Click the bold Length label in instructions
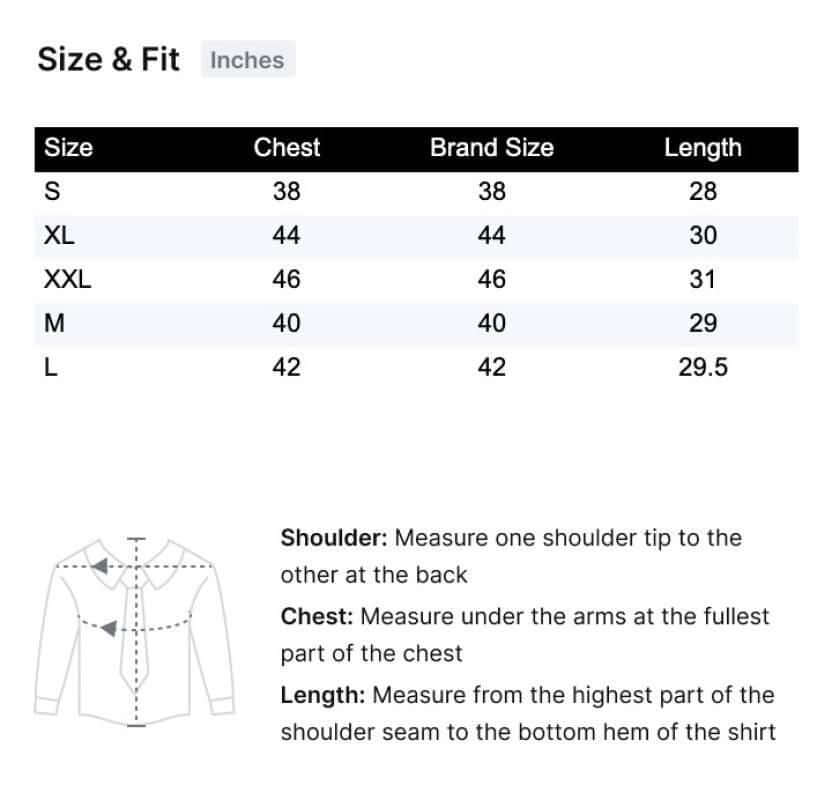The height and width of the screenshot is (785, 832). (x=322, y=694)
